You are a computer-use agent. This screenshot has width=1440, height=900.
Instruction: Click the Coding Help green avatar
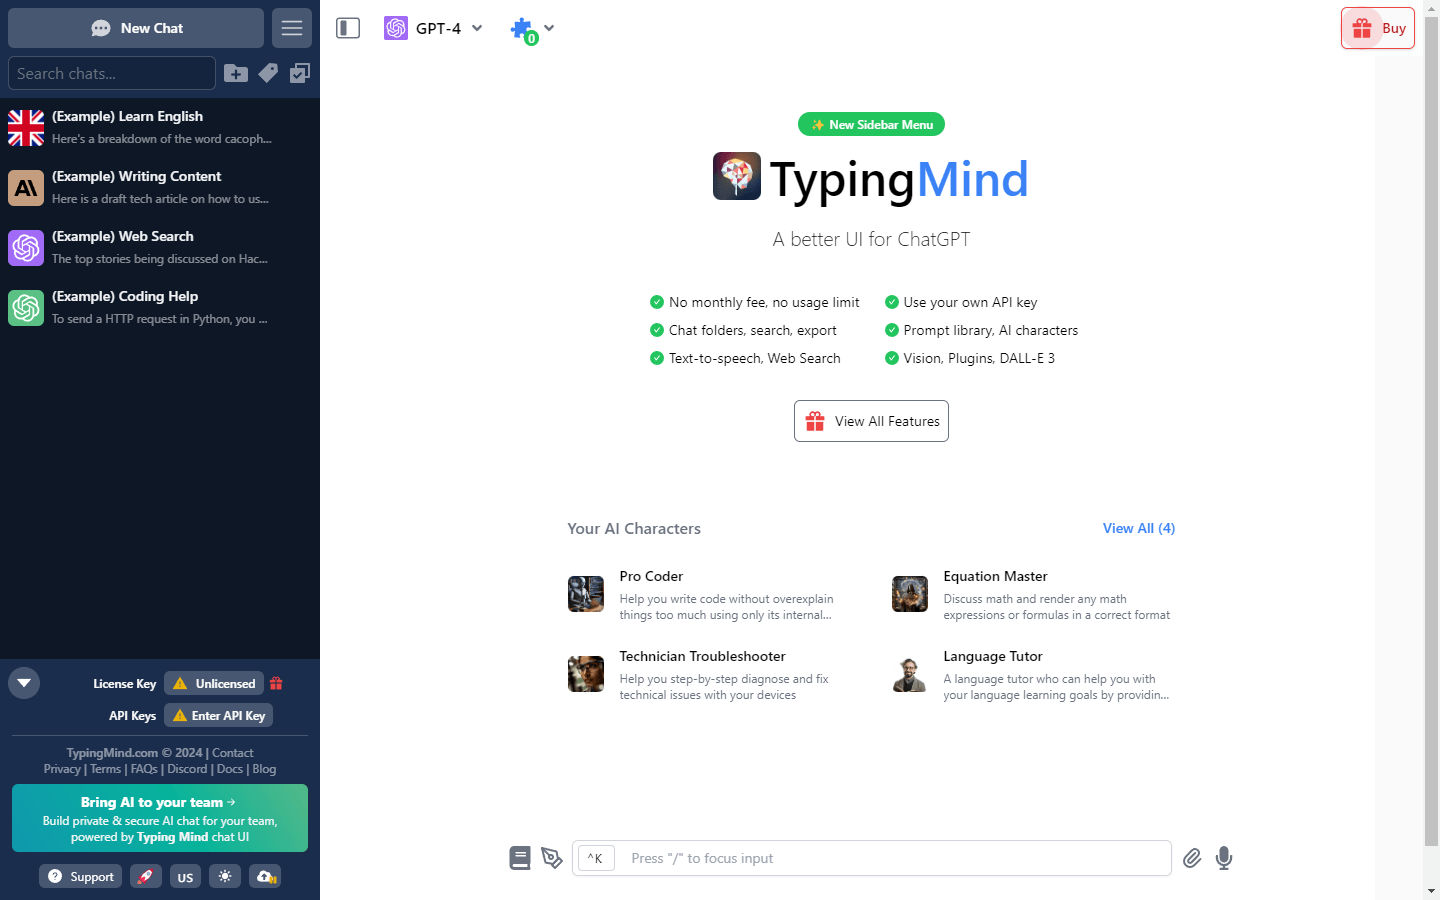[x=26, y=308]
